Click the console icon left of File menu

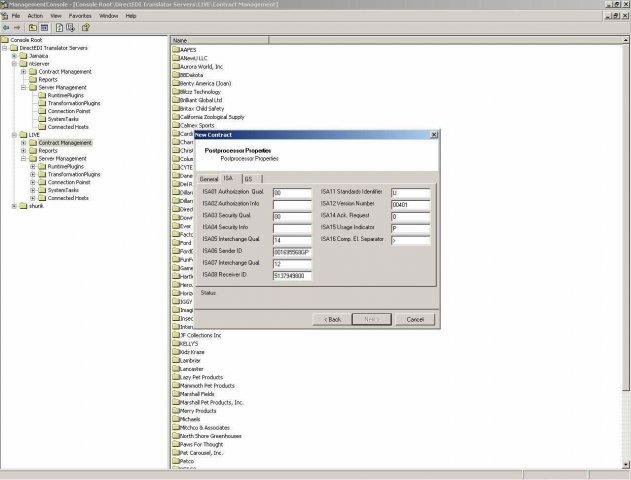pyautogui.click(x=4, y=16)
